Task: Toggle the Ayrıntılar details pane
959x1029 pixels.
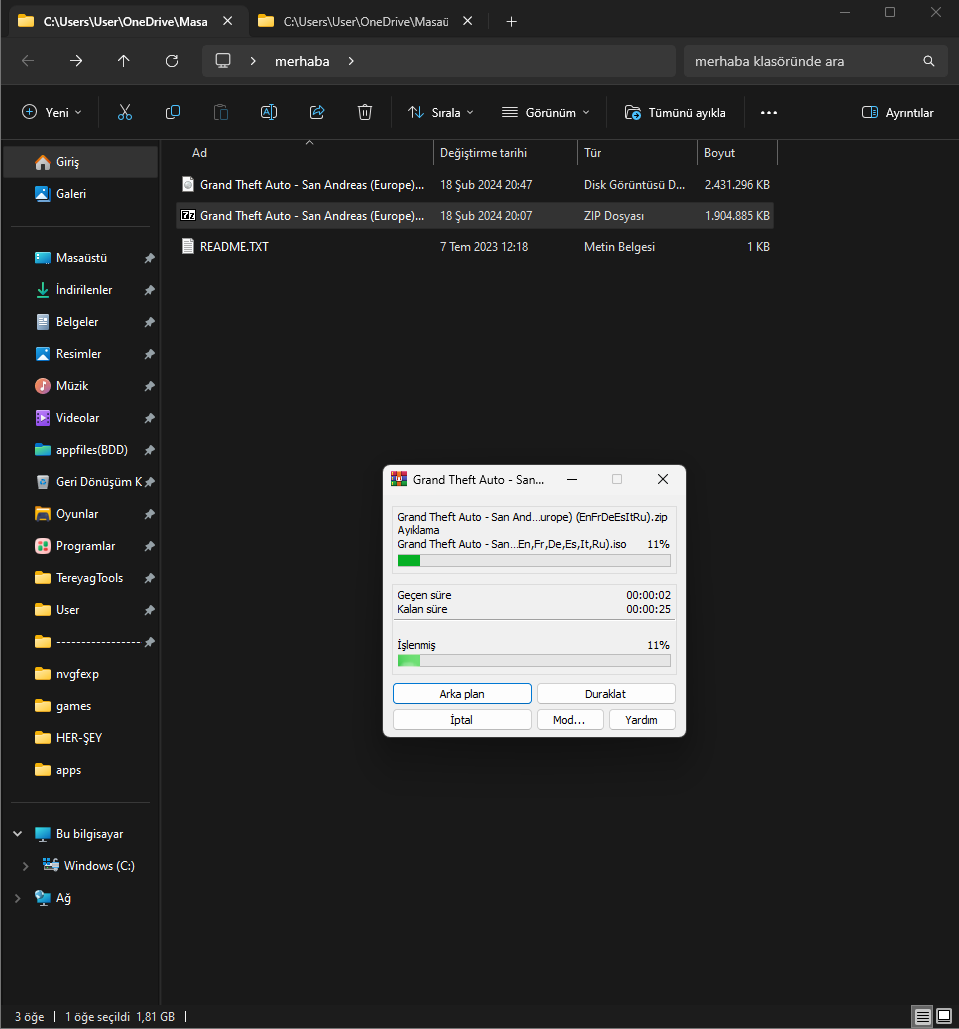Action: coord(897,113)
